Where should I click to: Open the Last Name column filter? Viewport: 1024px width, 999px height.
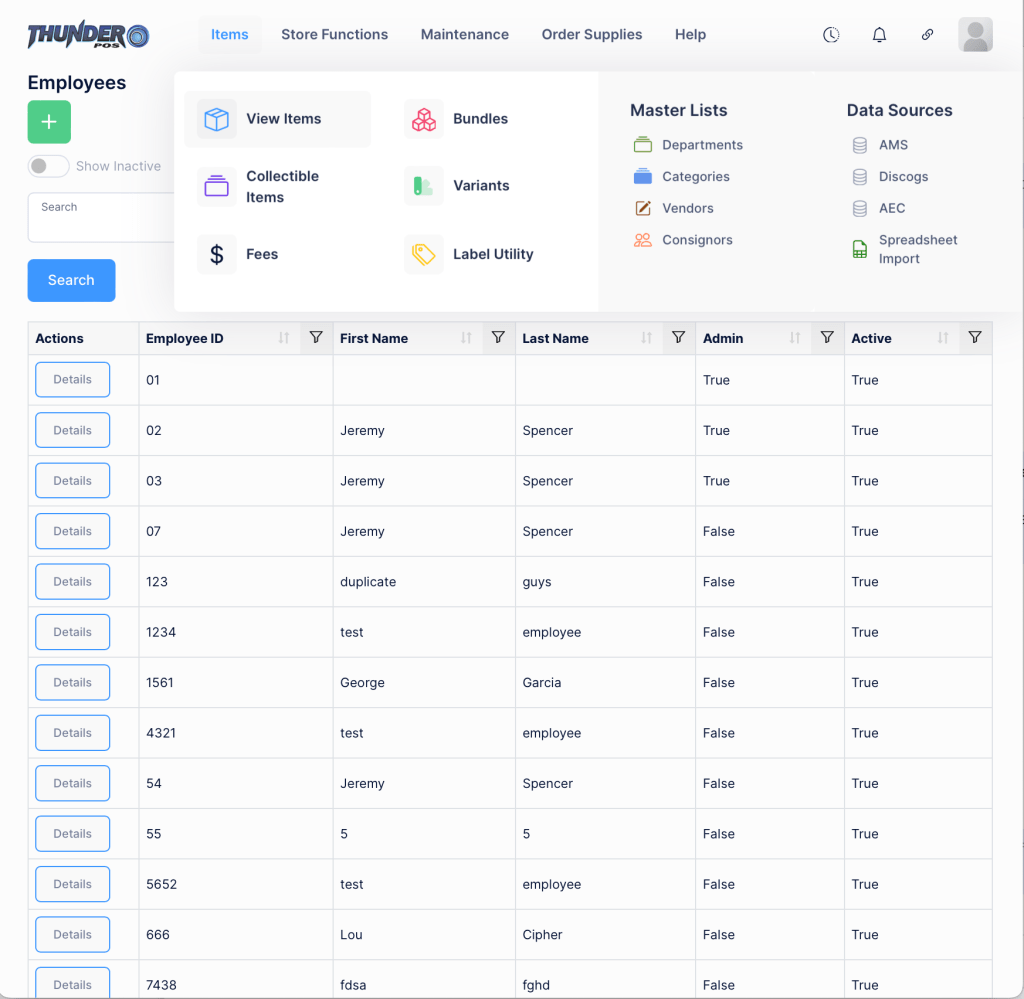(678, 338)
